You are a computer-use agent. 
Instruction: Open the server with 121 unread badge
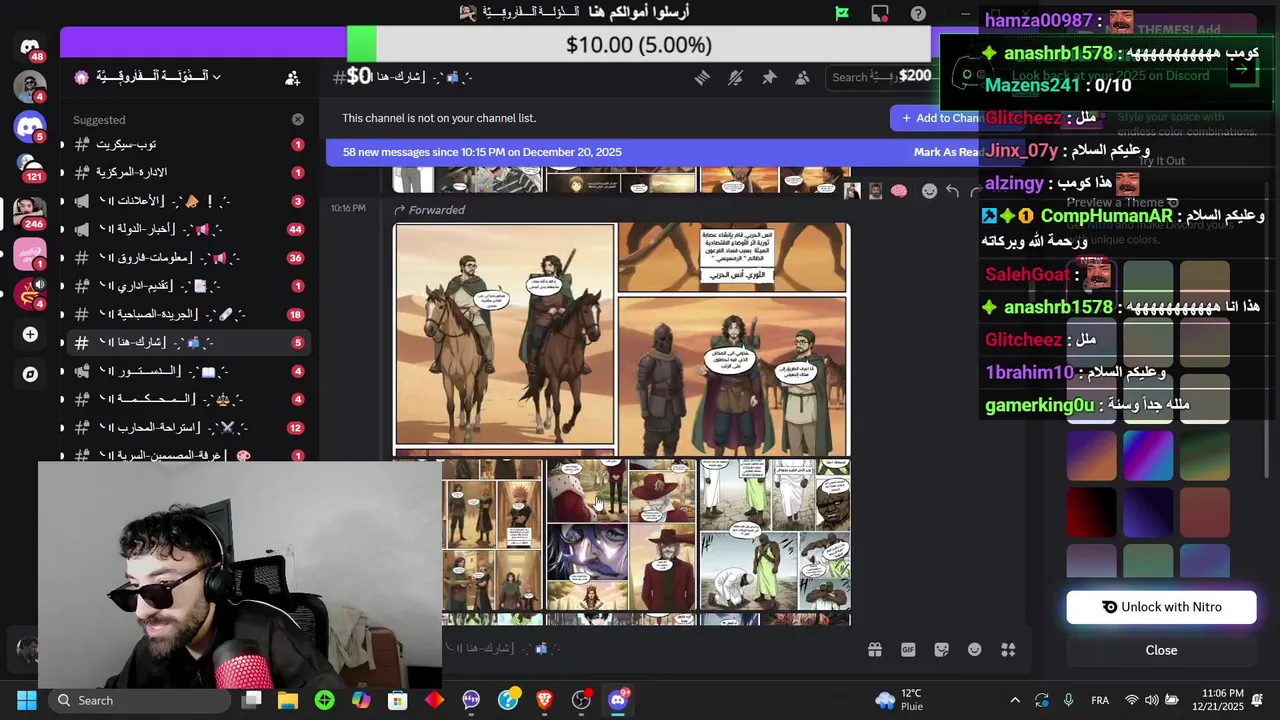(x=30, y=166)
